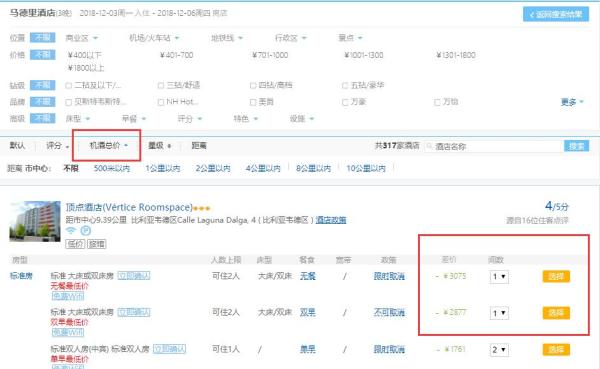Click the 选择 button for ¥3075 room

click(x=556, y=276)
